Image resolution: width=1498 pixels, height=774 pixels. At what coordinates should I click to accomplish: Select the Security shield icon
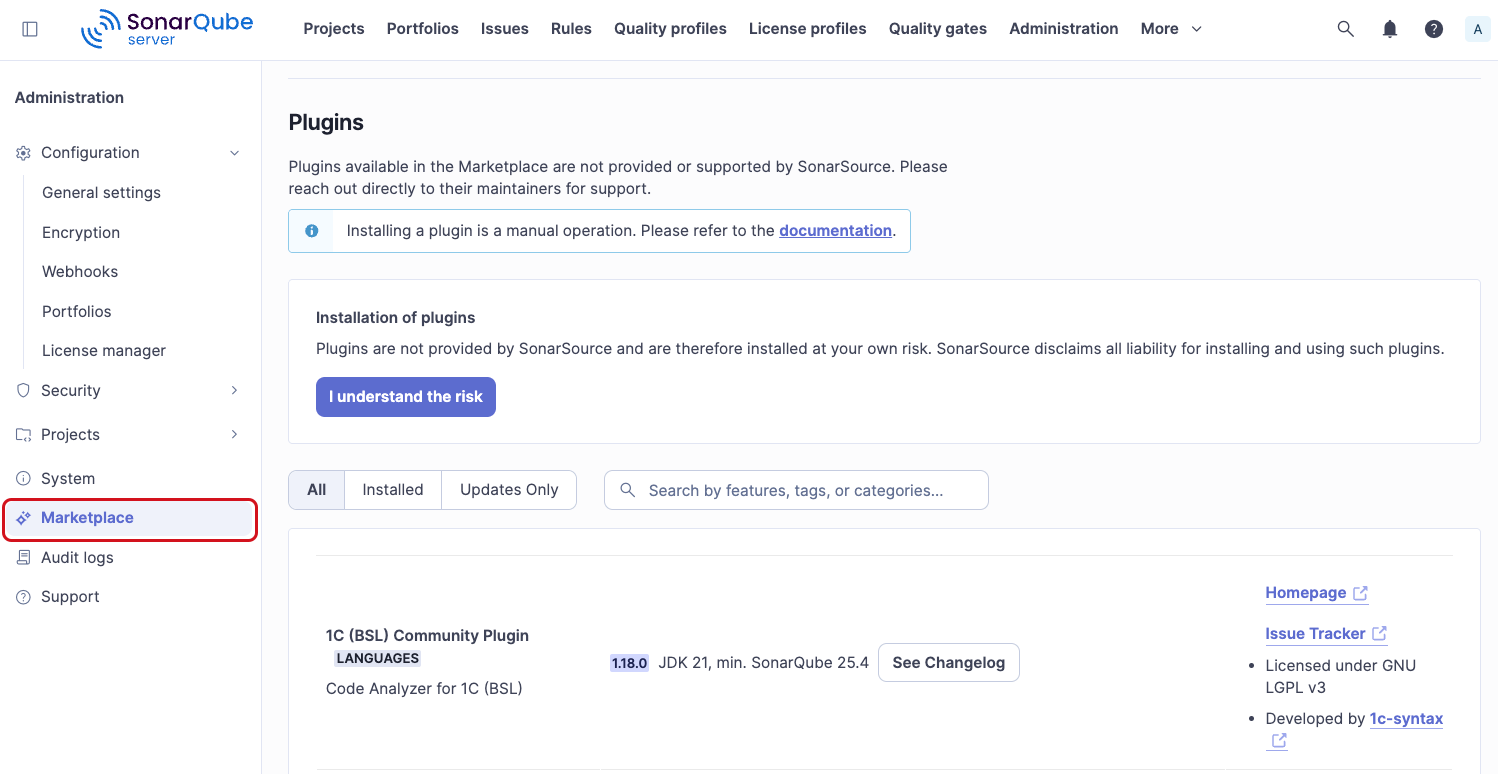[22, 390]
